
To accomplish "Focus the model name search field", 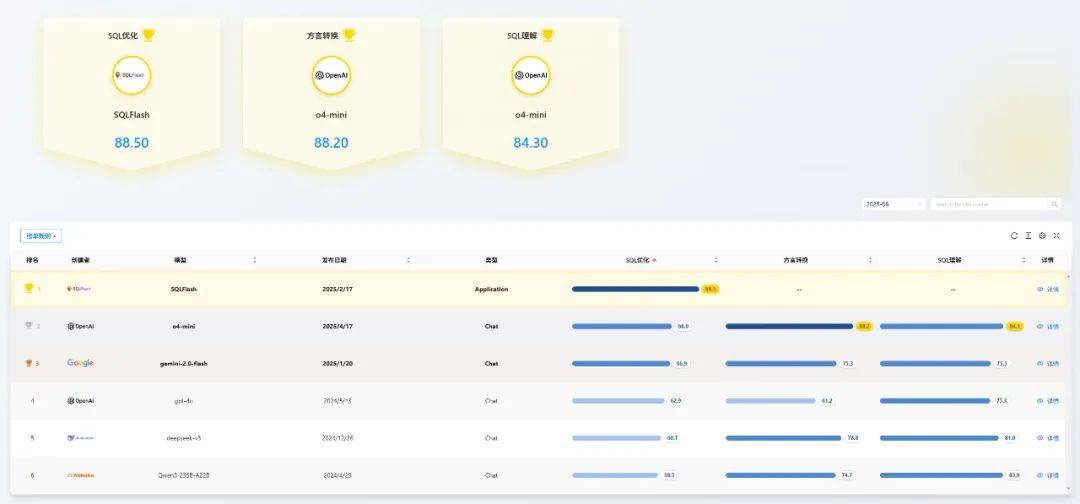I will point(990,204).
